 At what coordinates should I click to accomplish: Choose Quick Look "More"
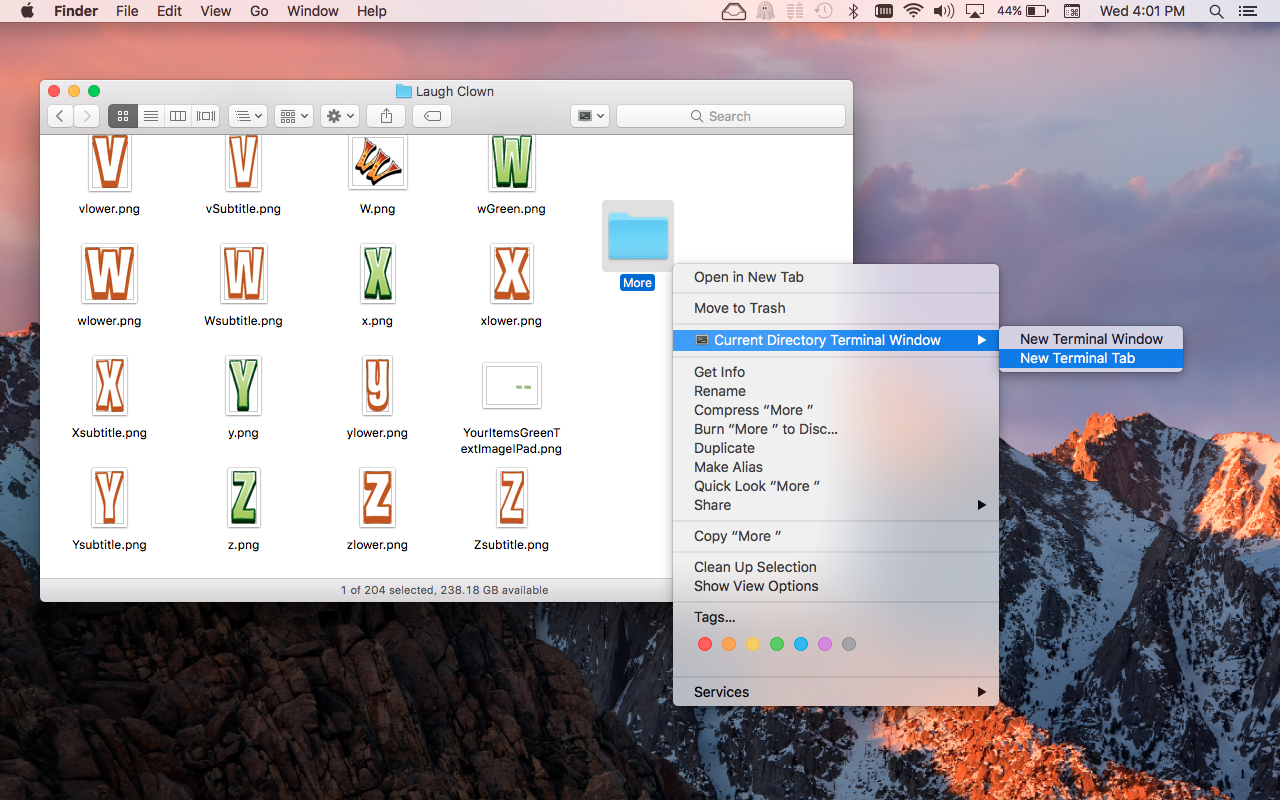click(836, 486)
